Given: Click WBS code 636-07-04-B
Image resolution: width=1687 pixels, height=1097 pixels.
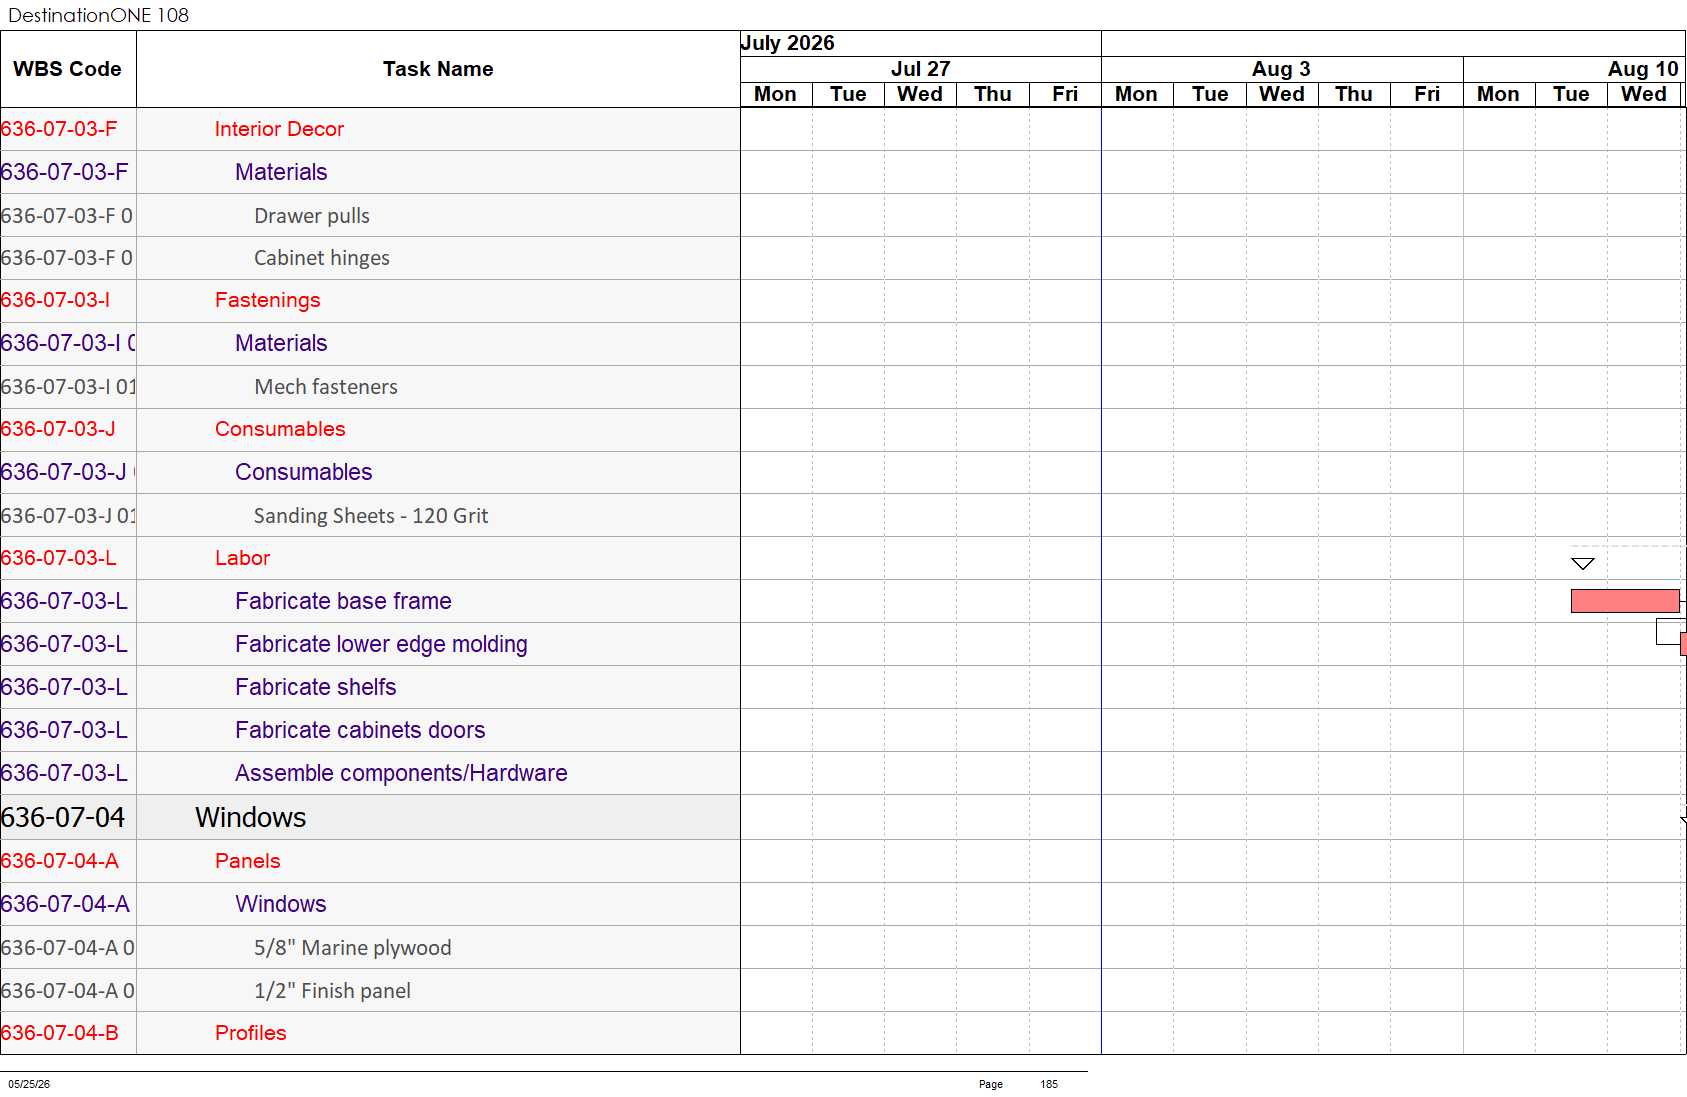Looking at the screenshot, I should (60, 1033).
